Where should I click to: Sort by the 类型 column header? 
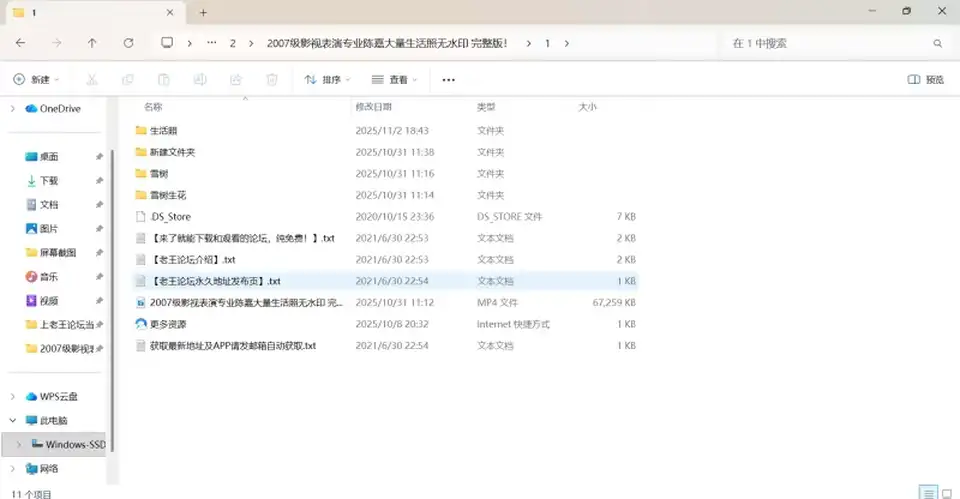tap(486, 107)
